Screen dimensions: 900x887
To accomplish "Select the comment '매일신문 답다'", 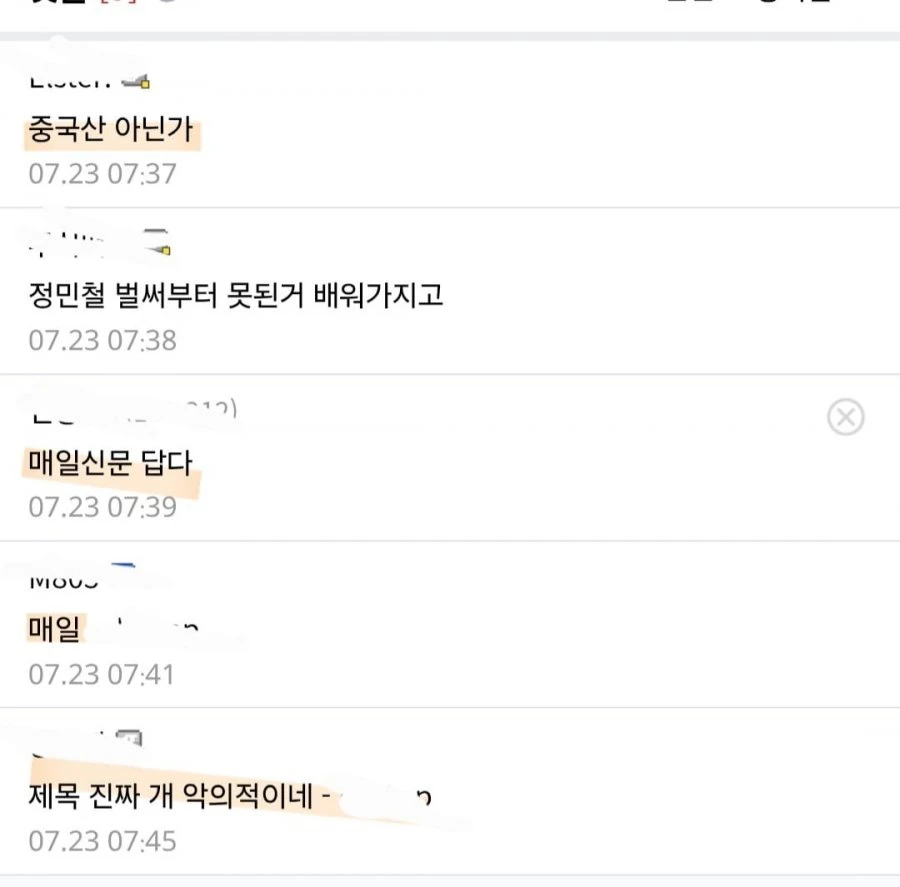I will coord(110,463).
